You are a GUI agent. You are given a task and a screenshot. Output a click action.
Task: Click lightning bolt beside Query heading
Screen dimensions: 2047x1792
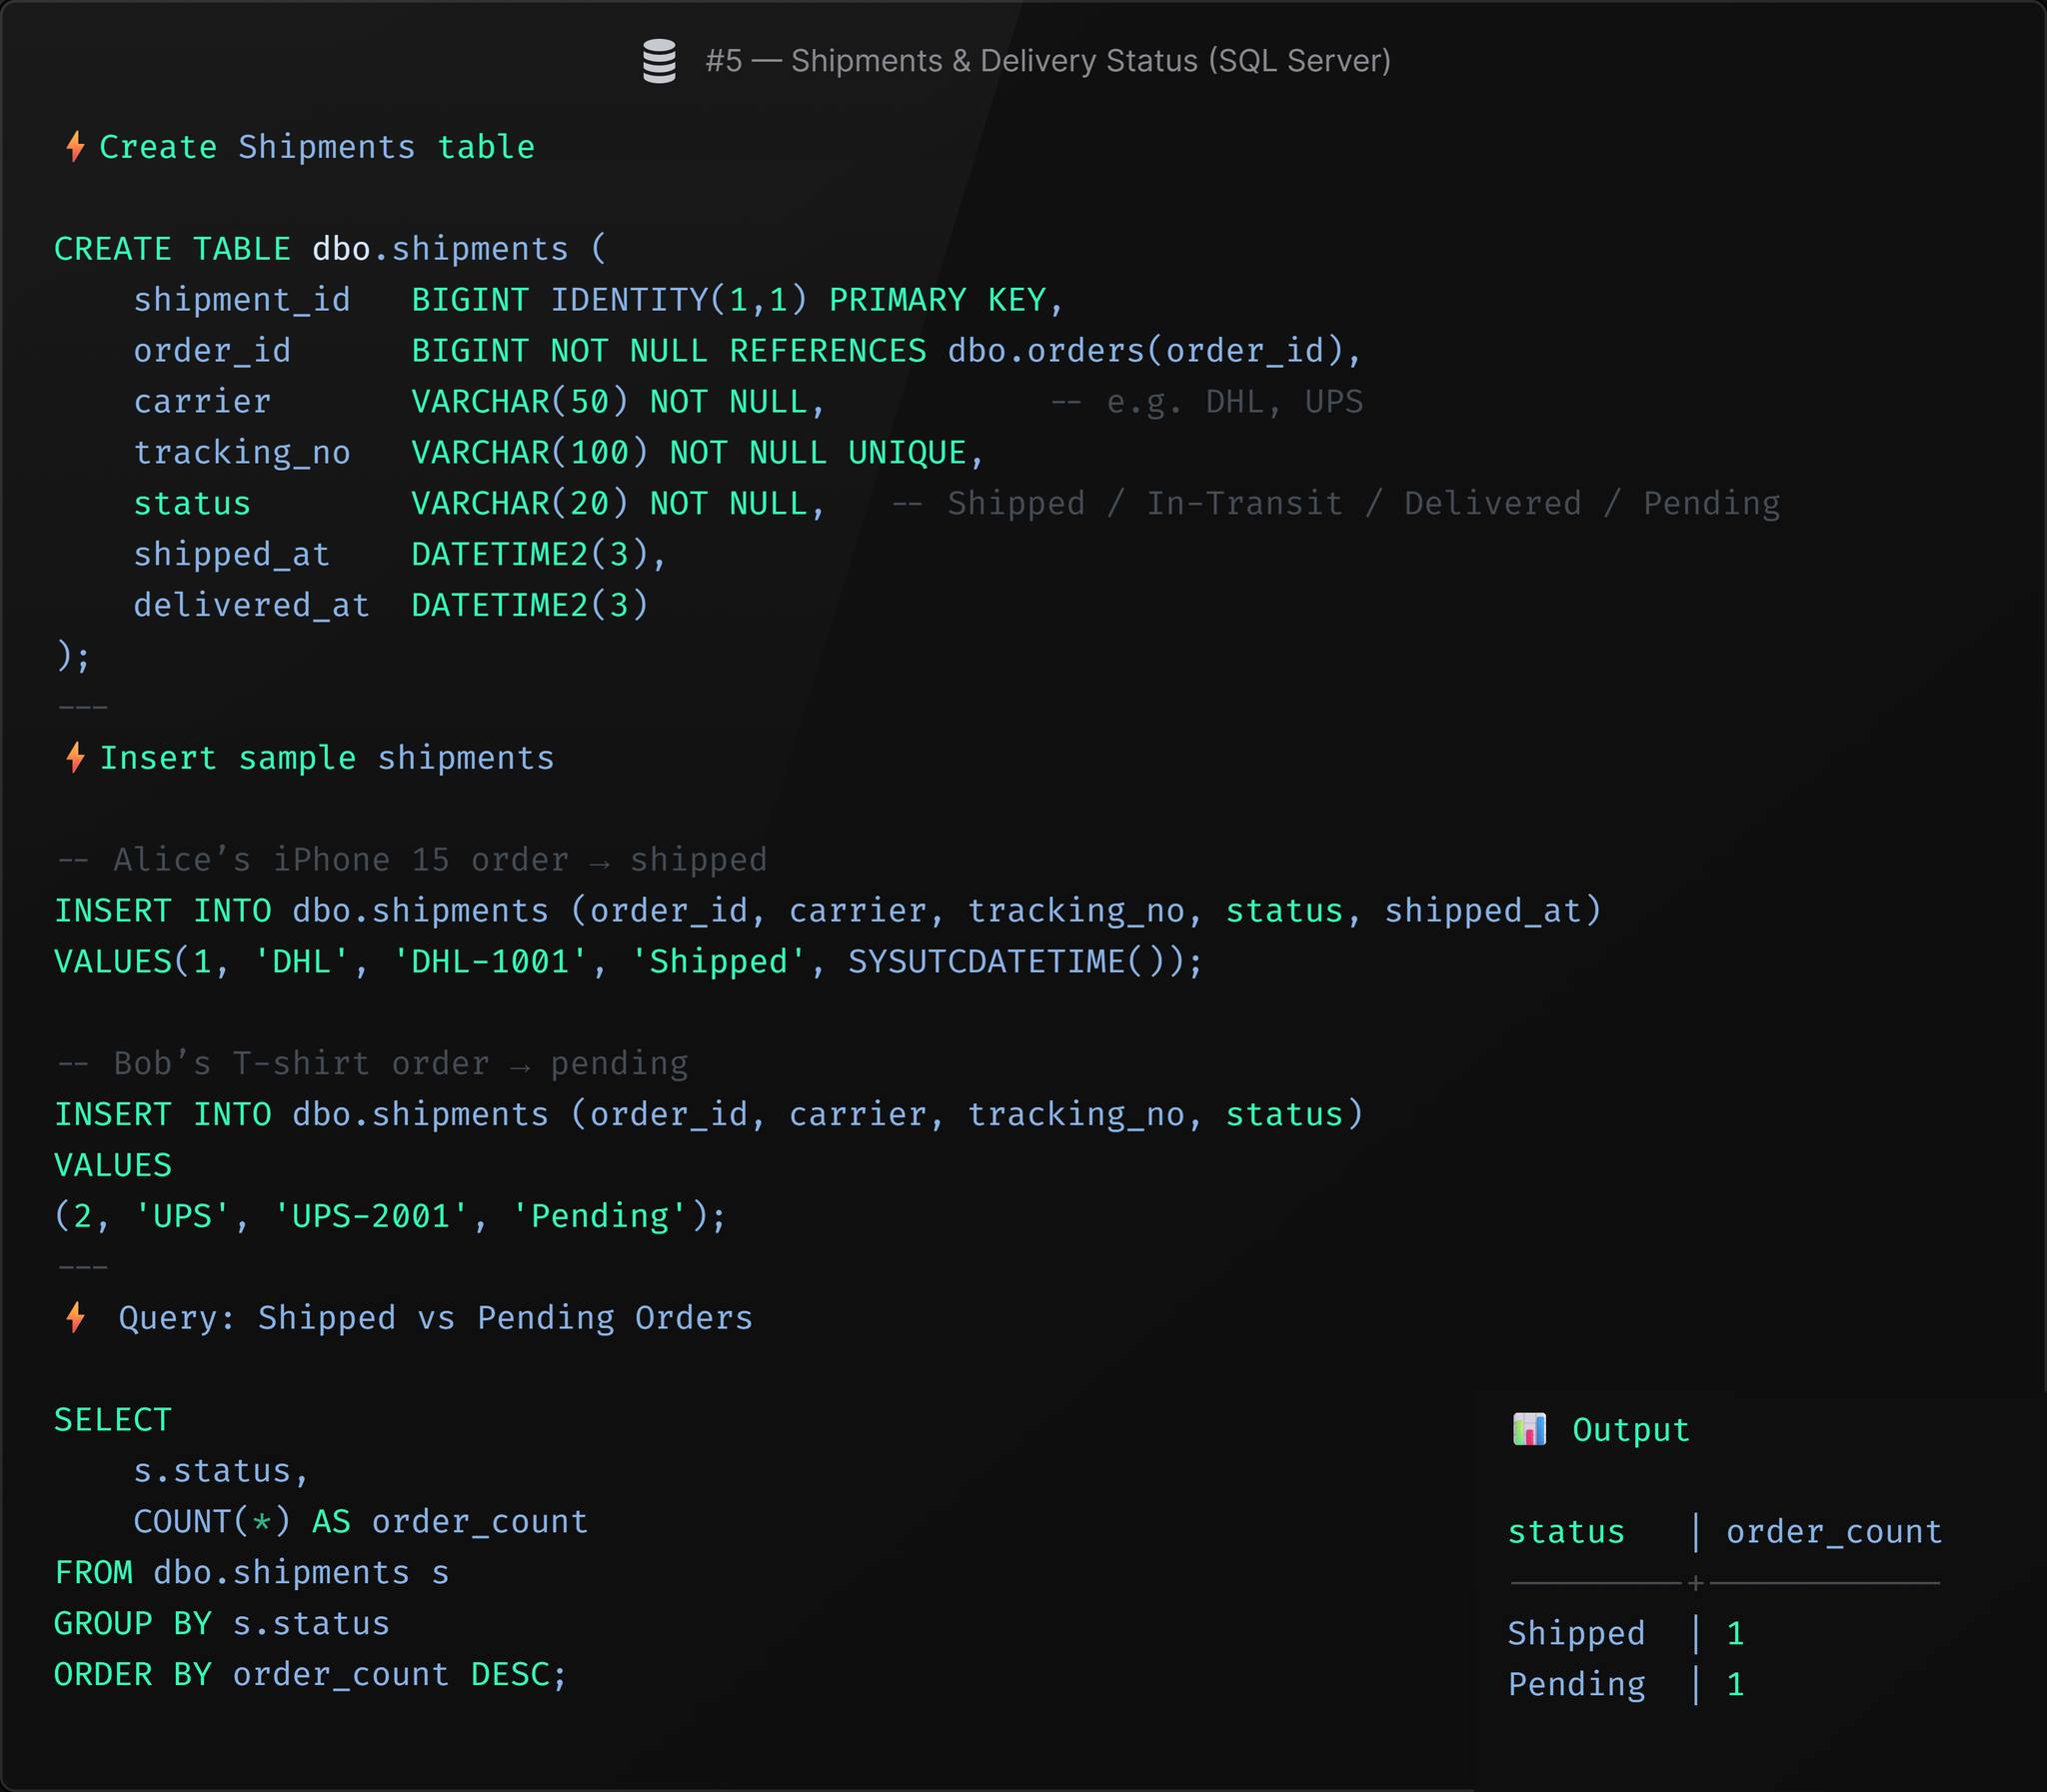pos(75,1318)
